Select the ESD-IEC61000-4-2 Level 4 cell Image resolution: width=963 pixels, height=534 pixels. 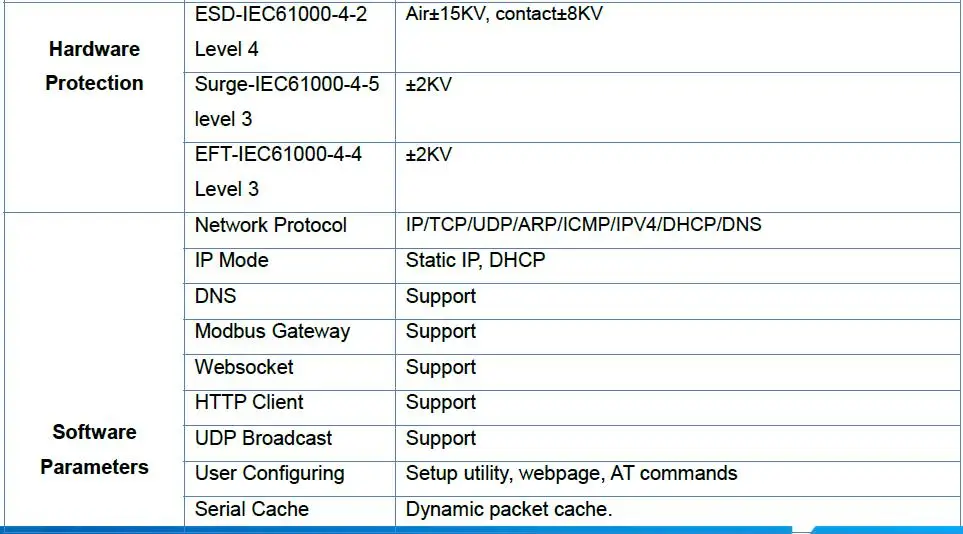tap(290, 37)
